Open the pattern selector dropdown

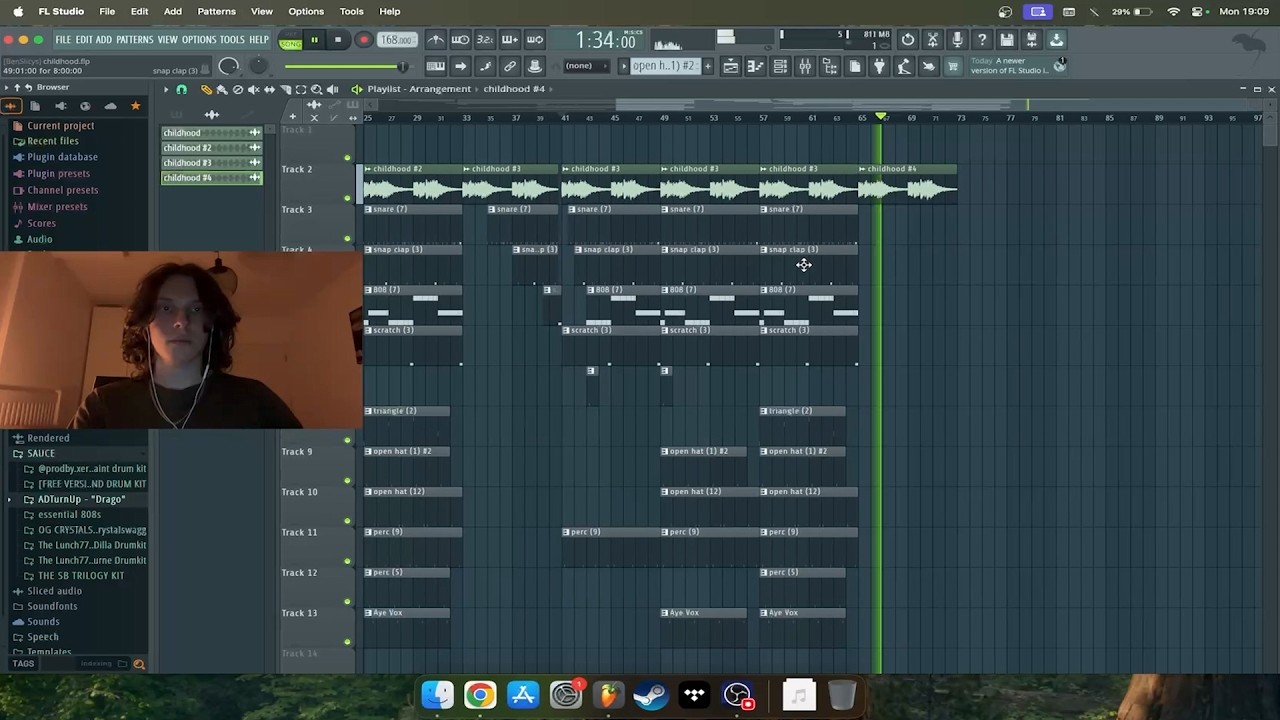[x=664, y=66]
